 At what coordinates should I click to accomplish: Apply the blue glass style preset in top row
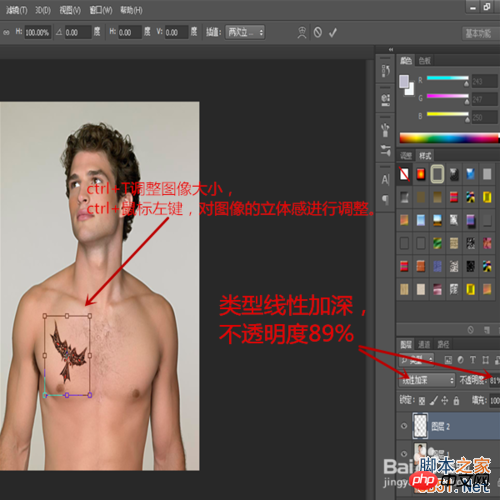[x=470, y=174]
